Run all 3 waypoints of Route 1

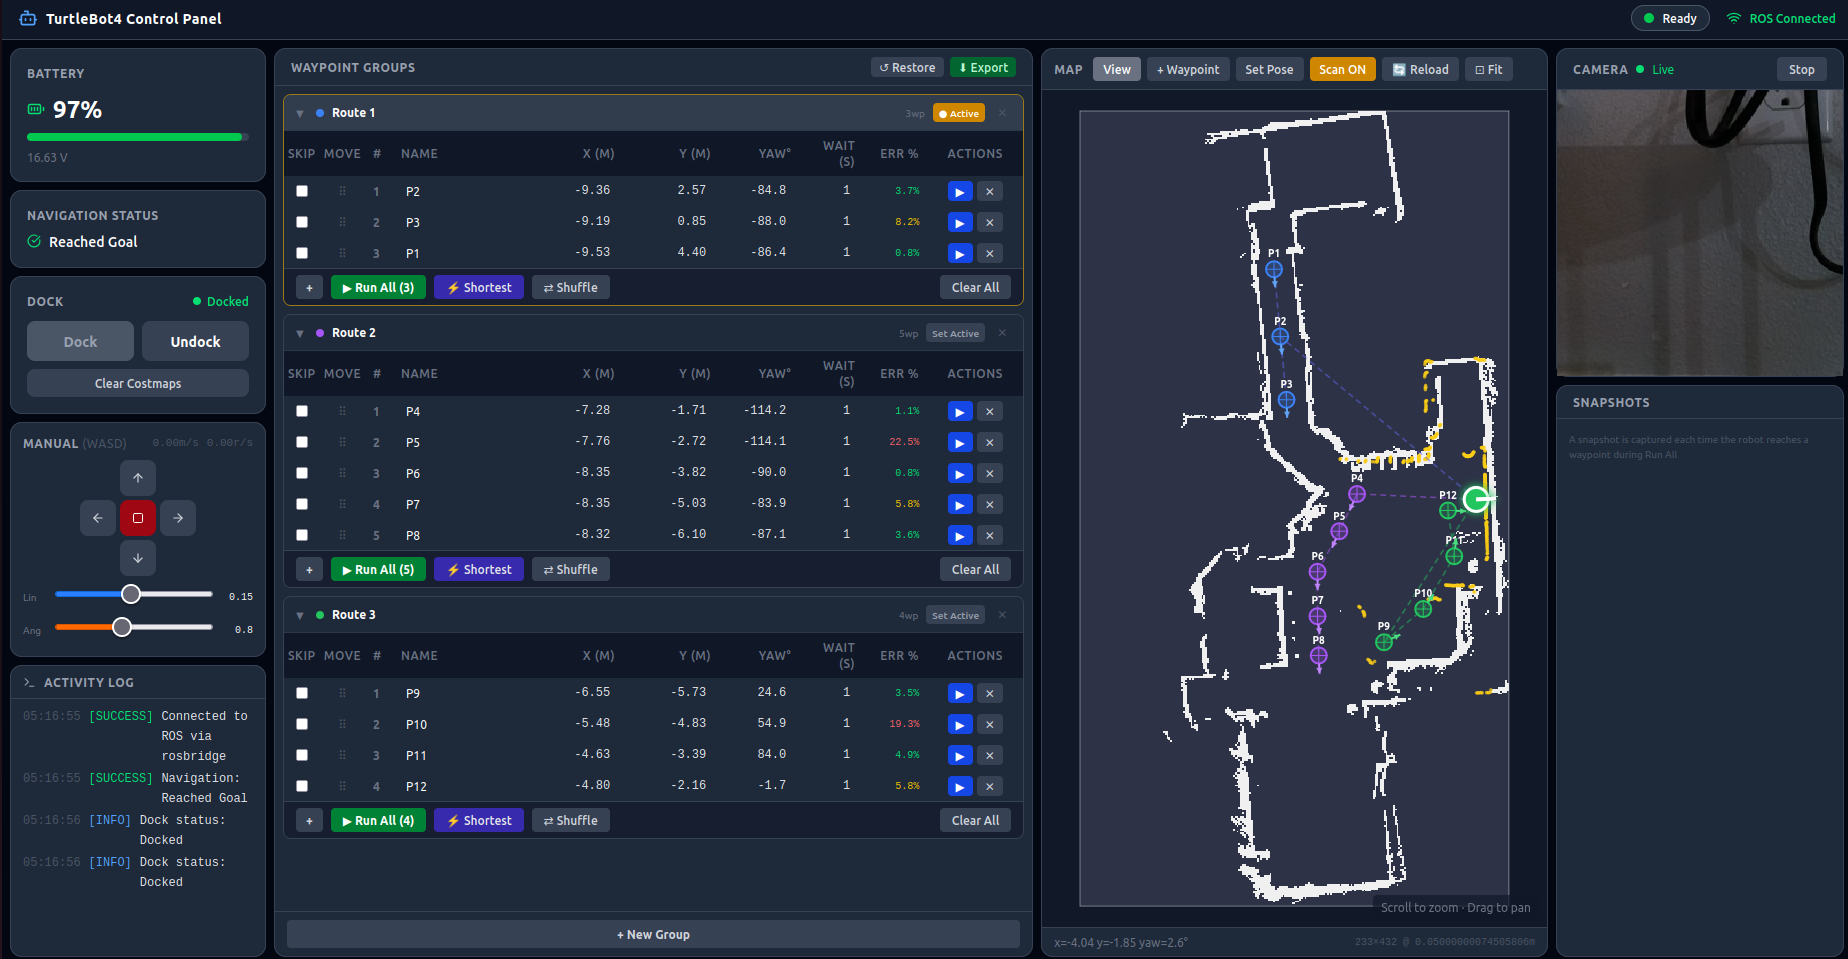pos(378,288)
